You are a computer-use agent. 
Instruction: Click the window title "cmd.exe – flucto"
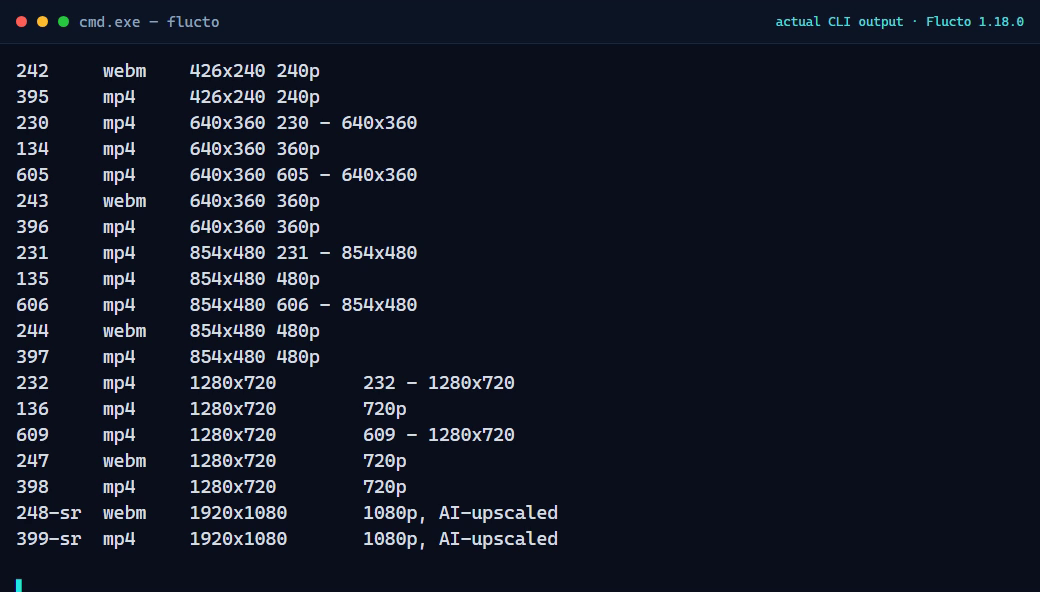coord(149,22)
